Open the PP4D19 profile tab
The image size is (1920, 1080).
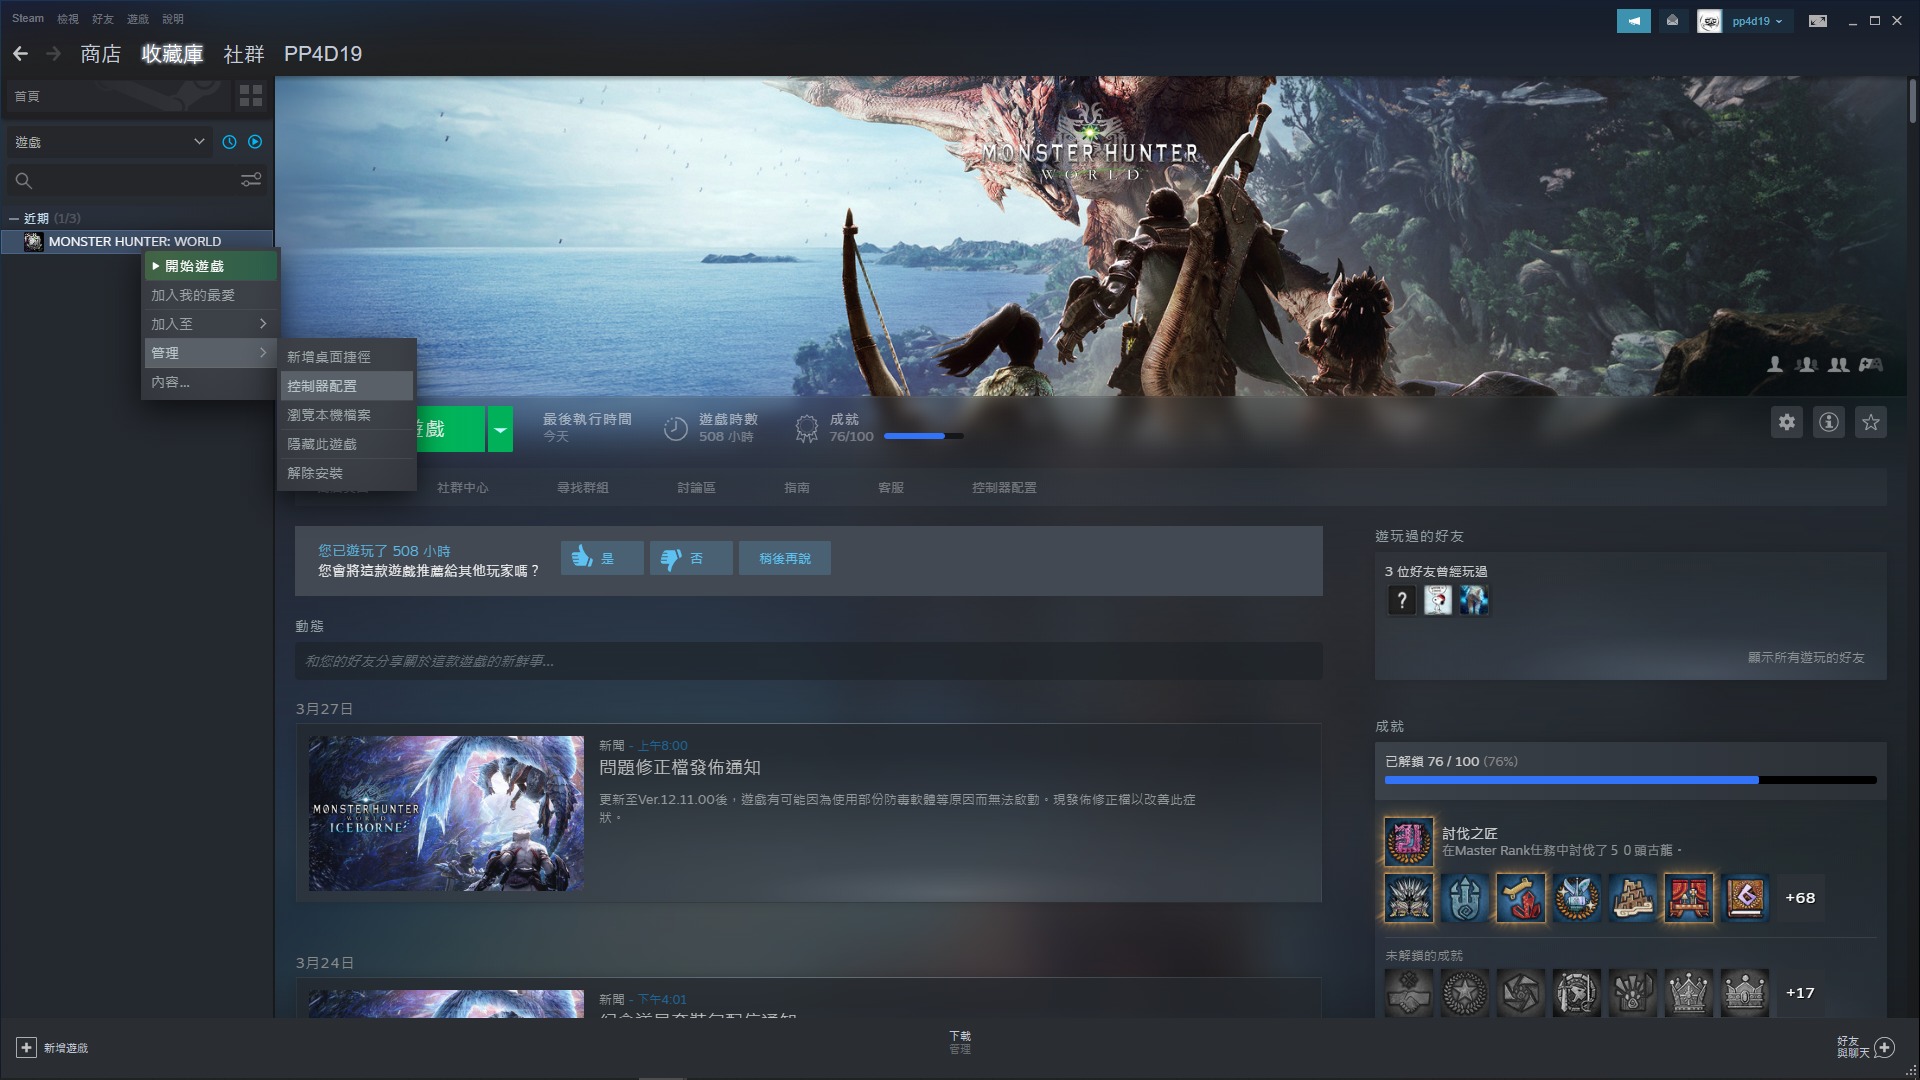323,54
